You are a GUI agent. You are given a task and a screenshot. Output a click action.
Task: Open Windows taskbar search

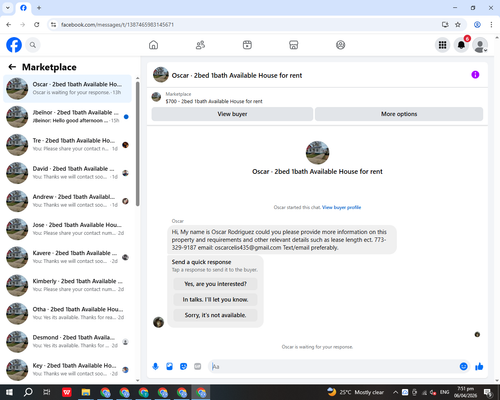28,392
